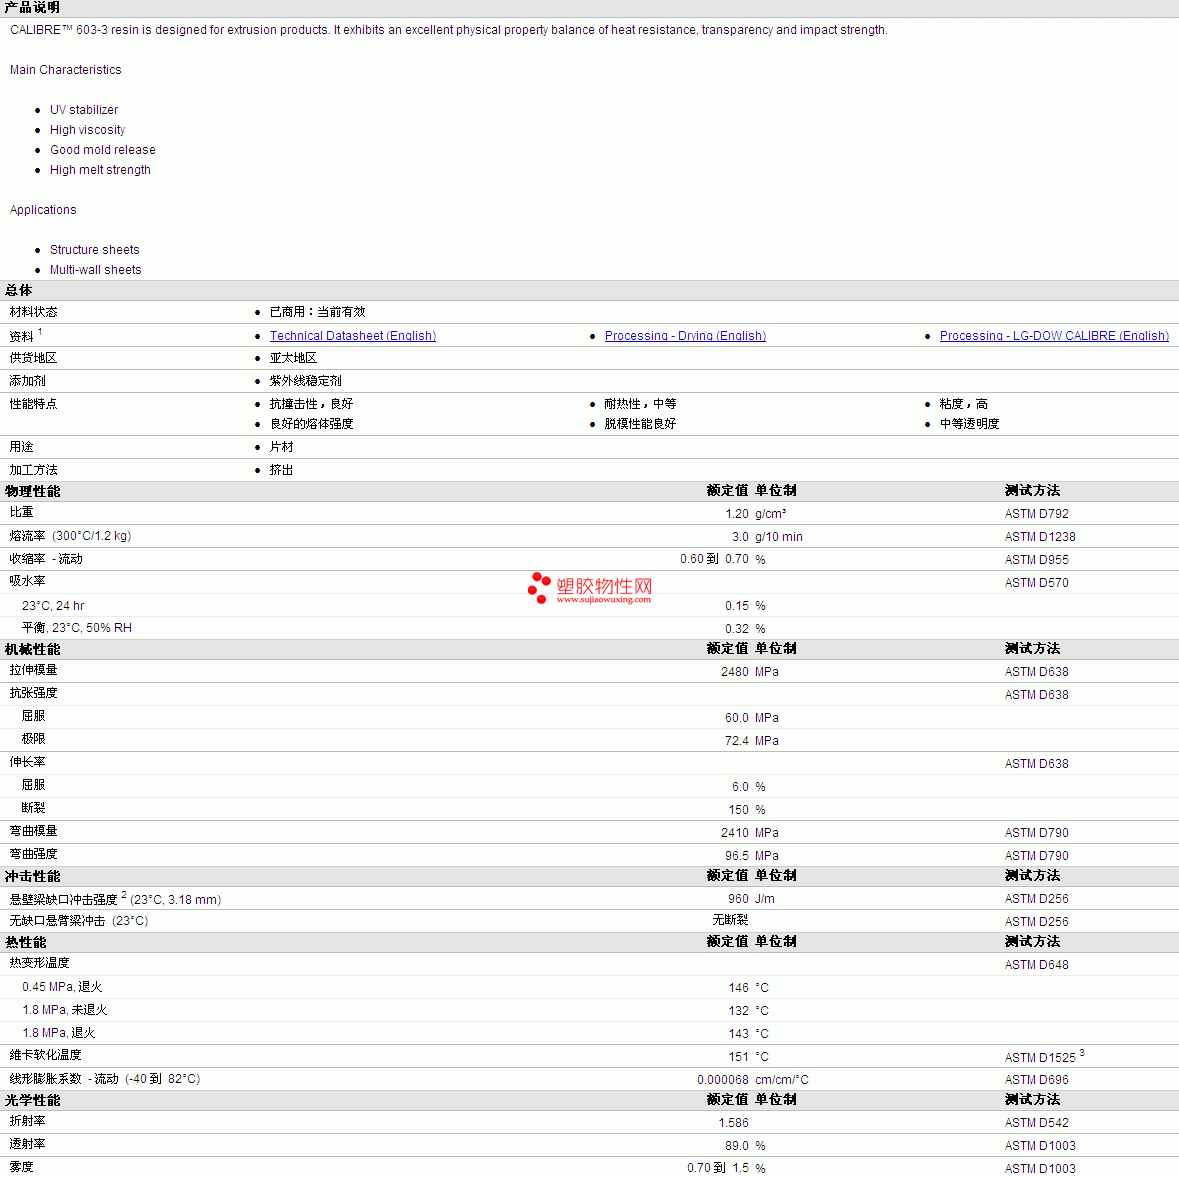Select deflection temperature value '146'
The width and height of the screenshot is (1179, 1177).
click(738, 988)
